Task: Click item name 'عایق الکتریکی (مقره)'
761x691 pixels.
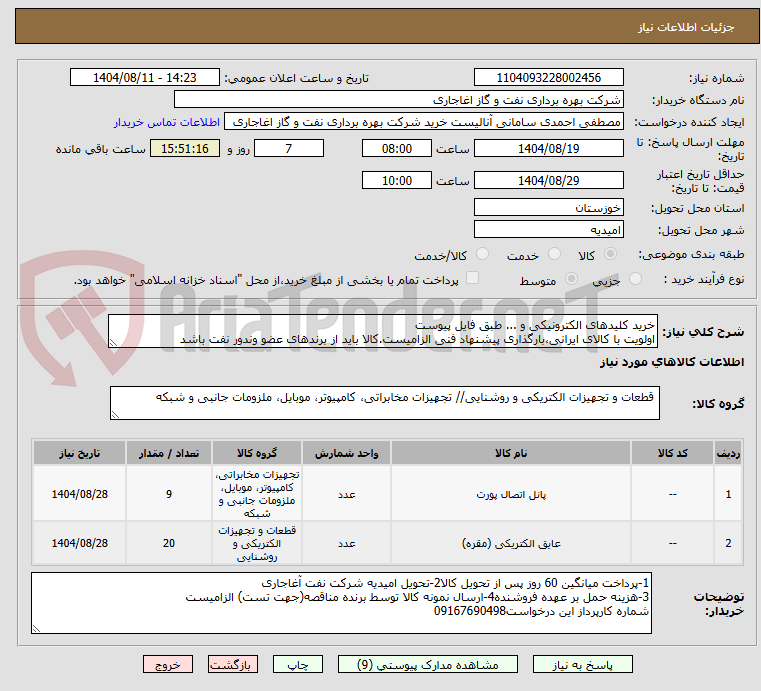Action: coord(511,543)
